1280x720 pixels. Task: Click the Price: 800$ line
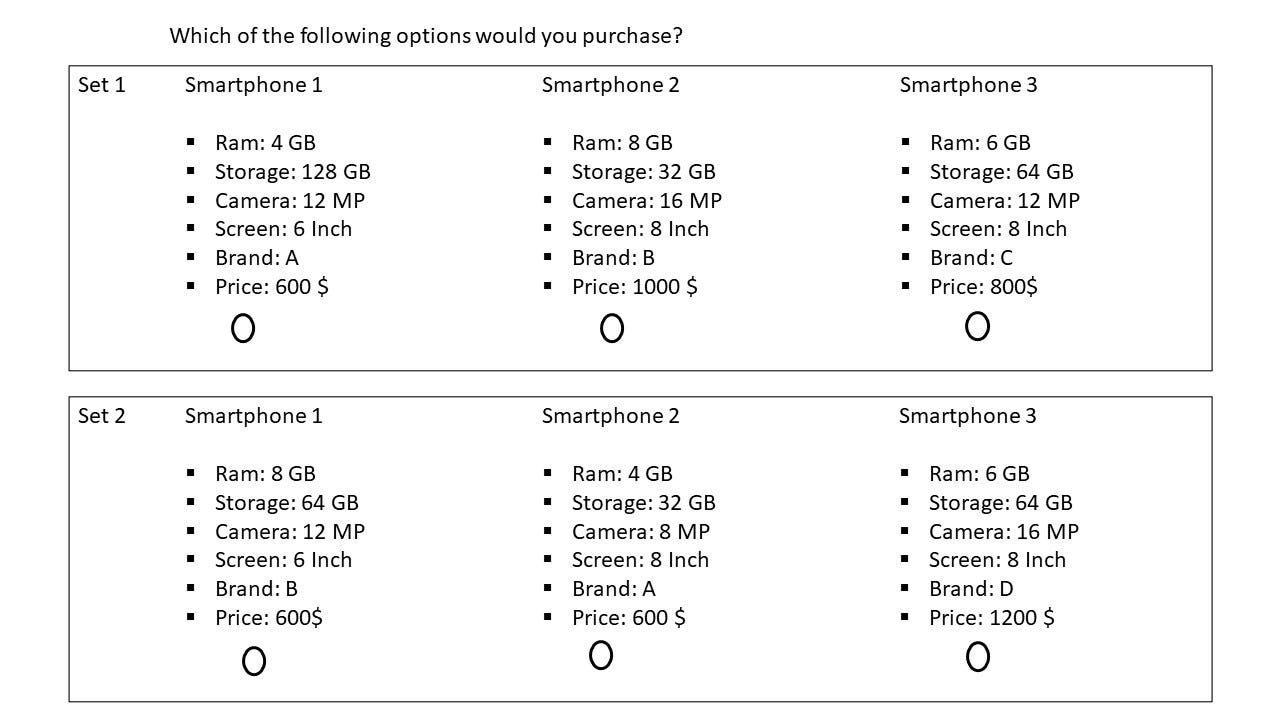(983, 287)
